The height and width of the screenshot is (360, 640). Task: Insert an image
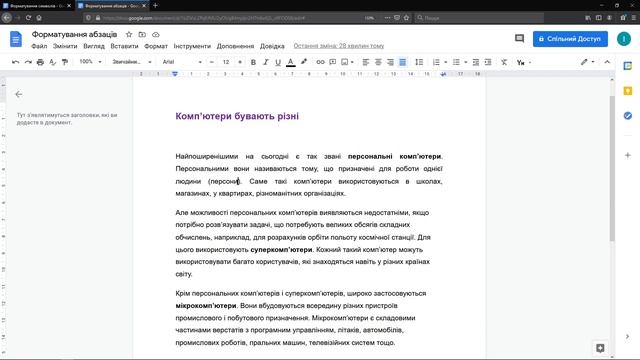coord(345,62)
